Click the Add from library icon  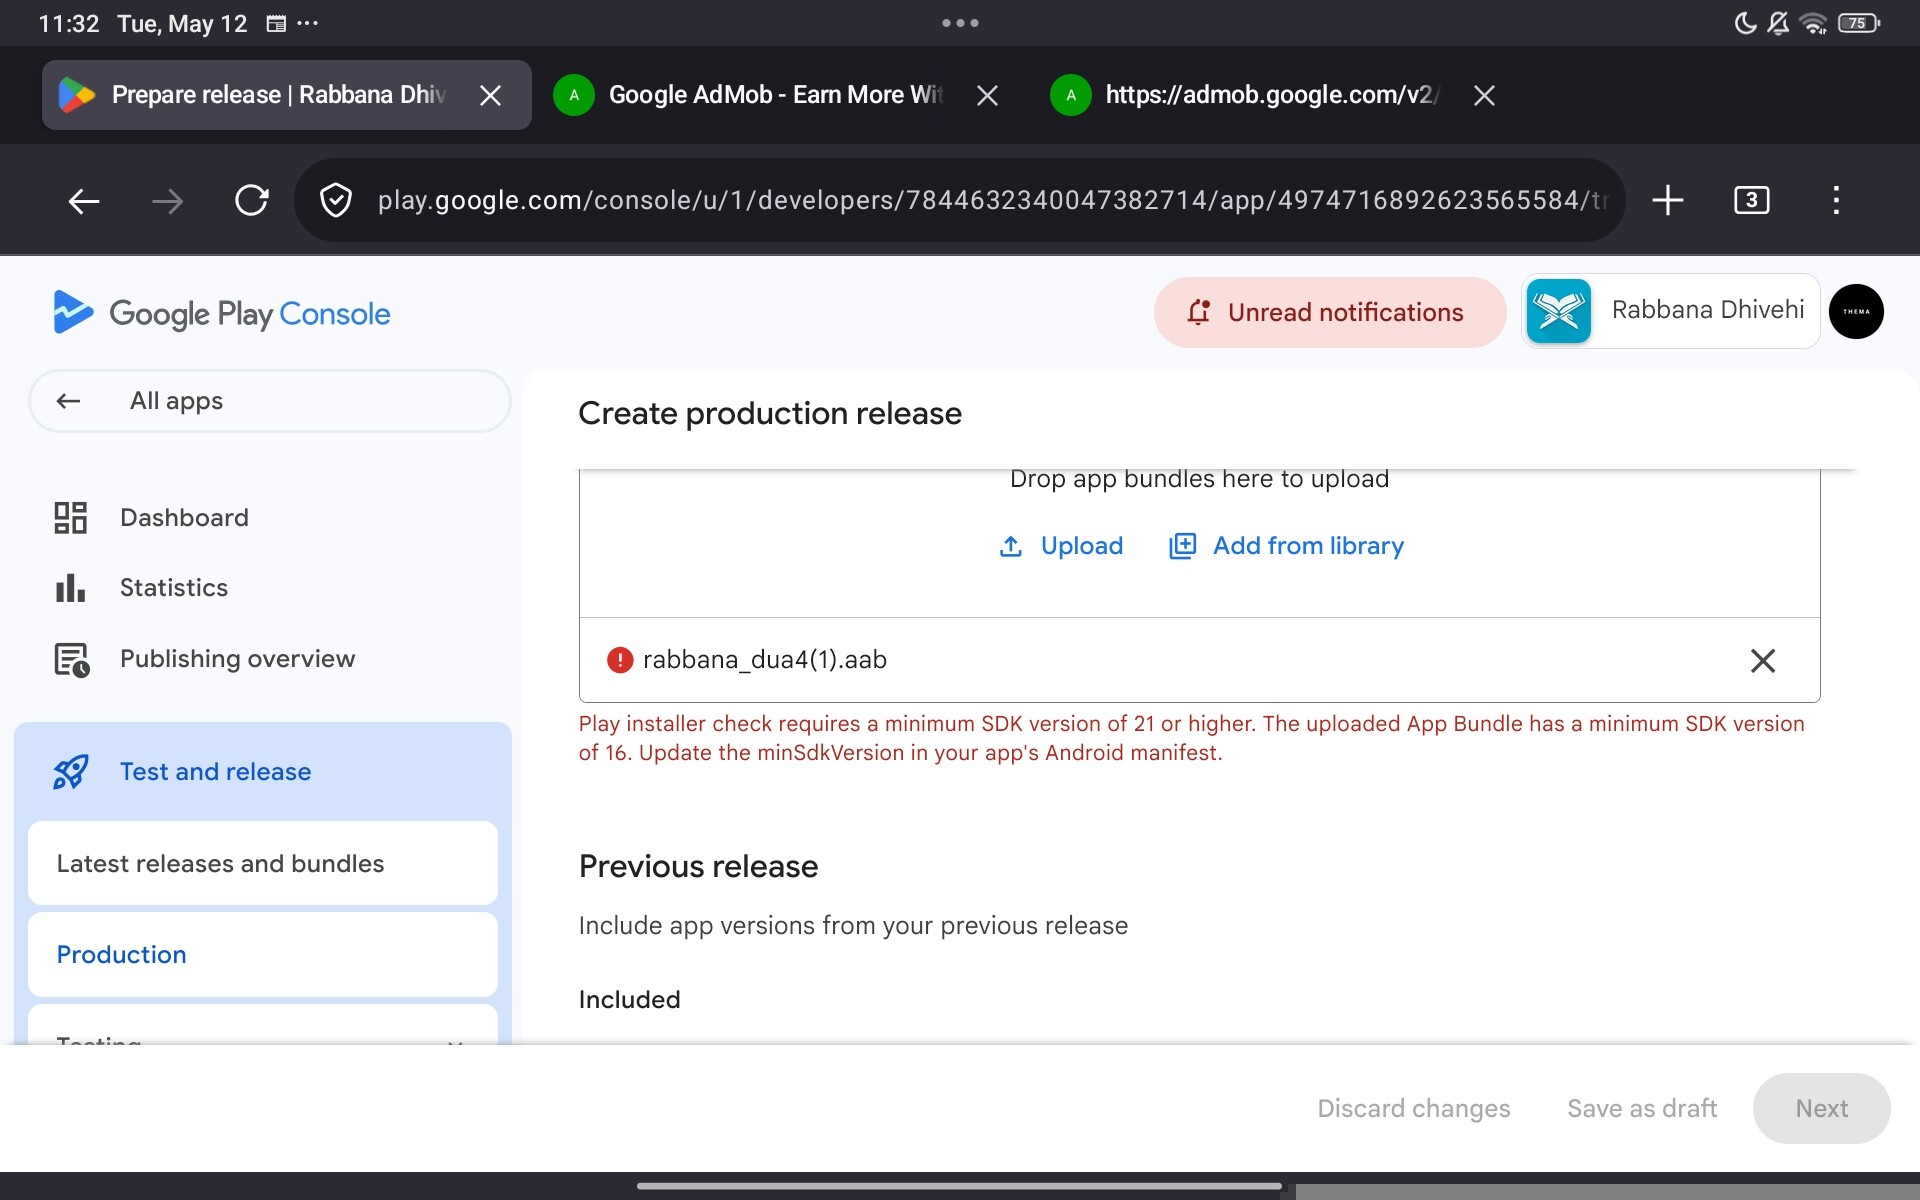(1182, 546)
